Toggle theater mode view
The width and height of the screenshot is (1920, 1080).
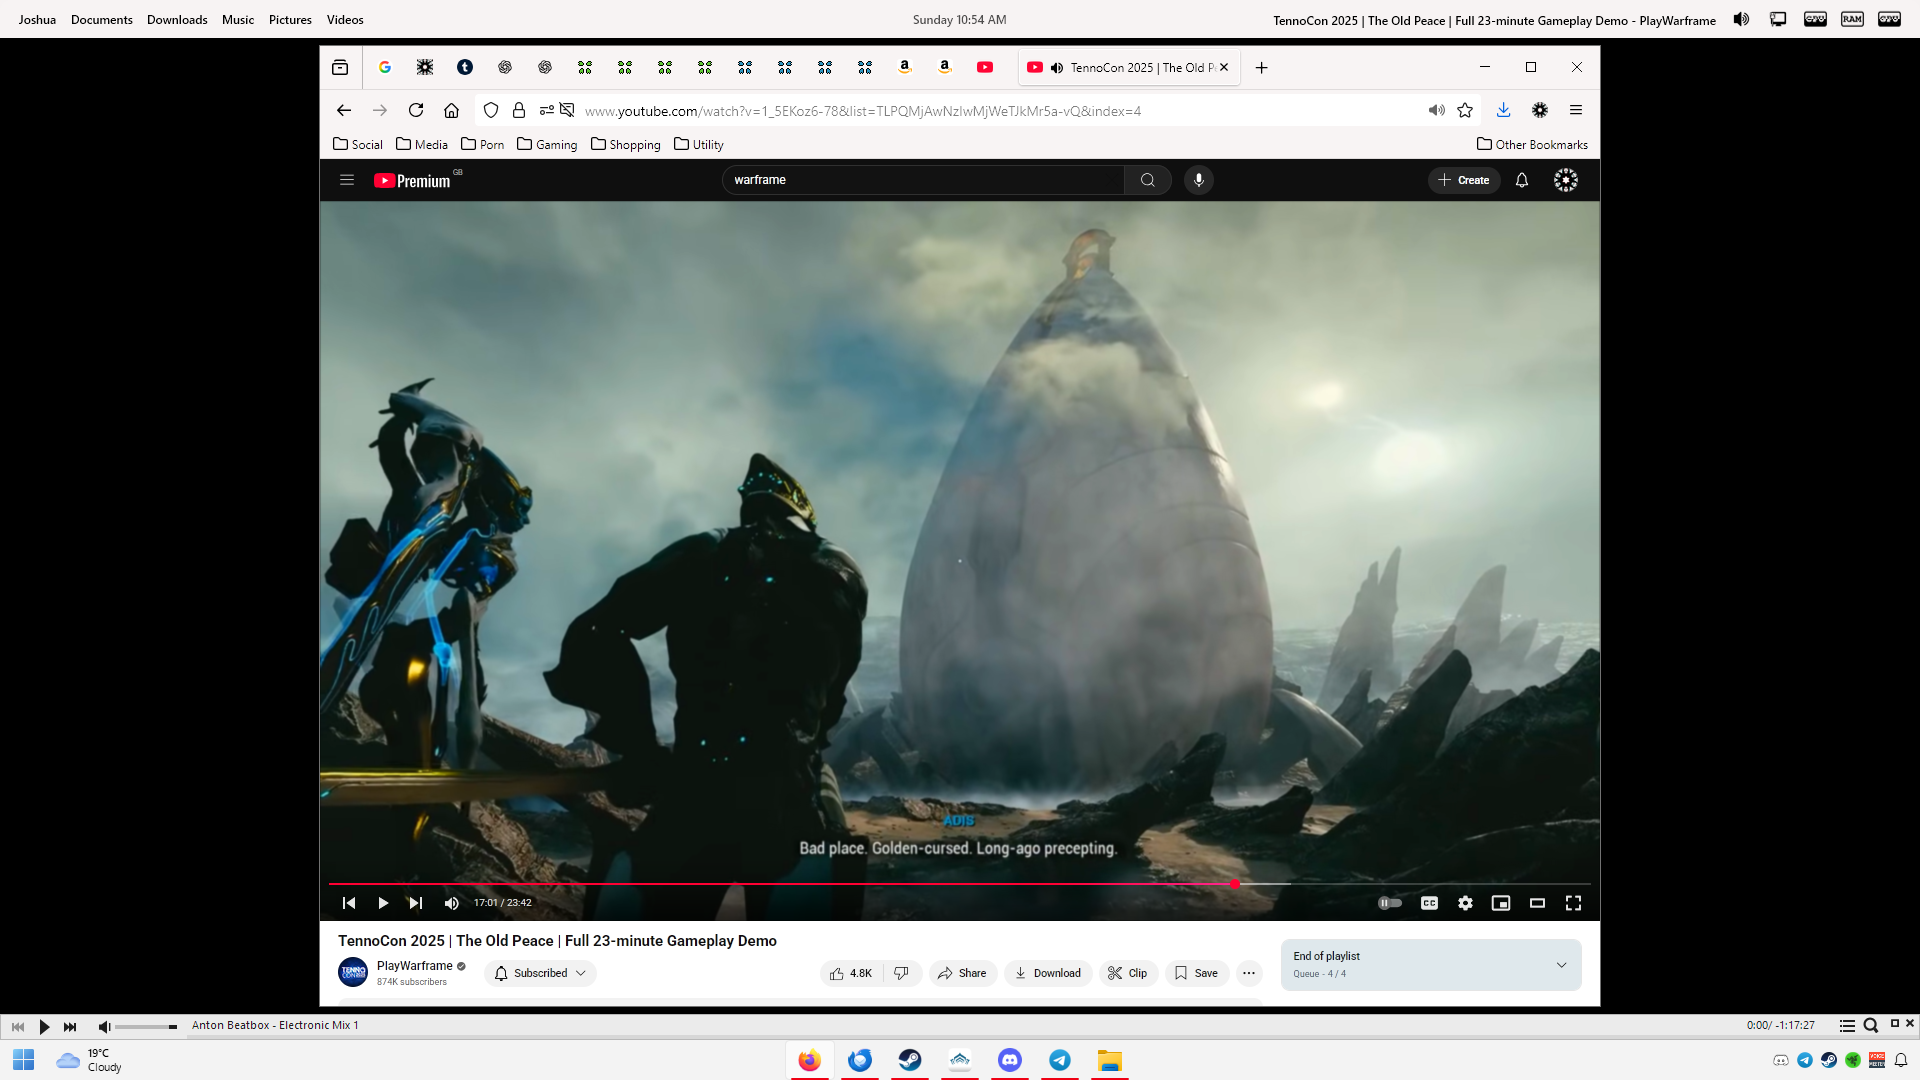(1537, 903)
